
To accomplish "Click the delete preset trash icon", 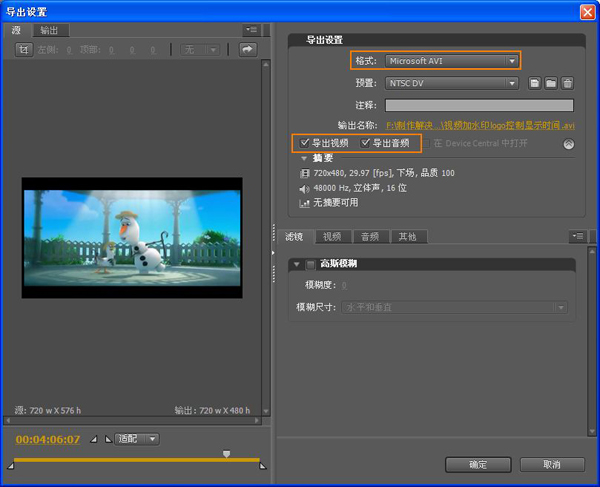I will pyautogui.click(x=567, y=83).
